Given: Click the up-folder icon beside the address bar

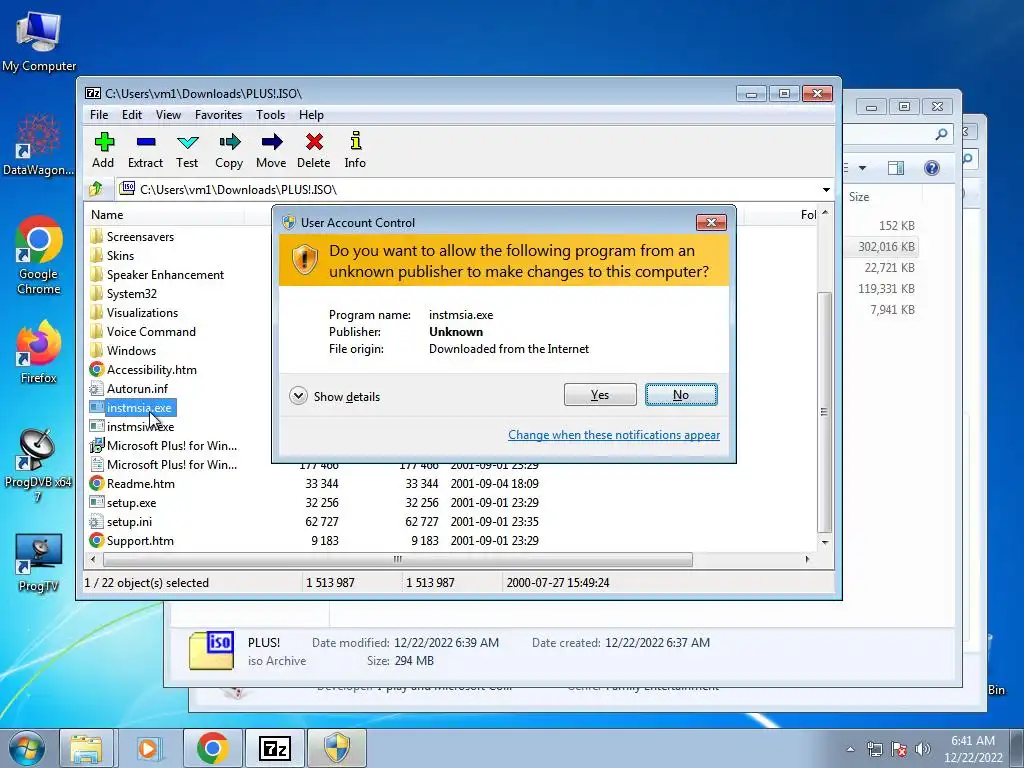Looking at the screenshot, I should click(x=96, y=189).
